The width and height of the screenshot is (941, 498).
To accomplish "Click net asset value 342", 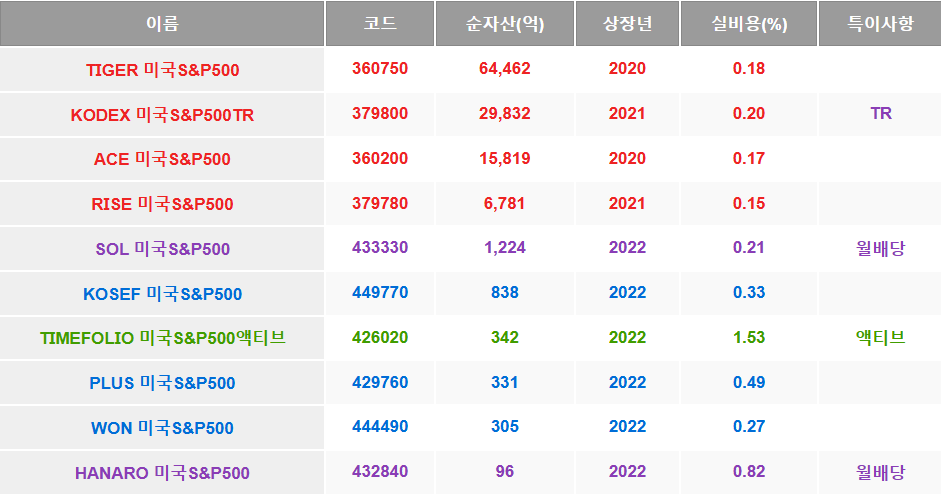I will (x=505, y=337).
